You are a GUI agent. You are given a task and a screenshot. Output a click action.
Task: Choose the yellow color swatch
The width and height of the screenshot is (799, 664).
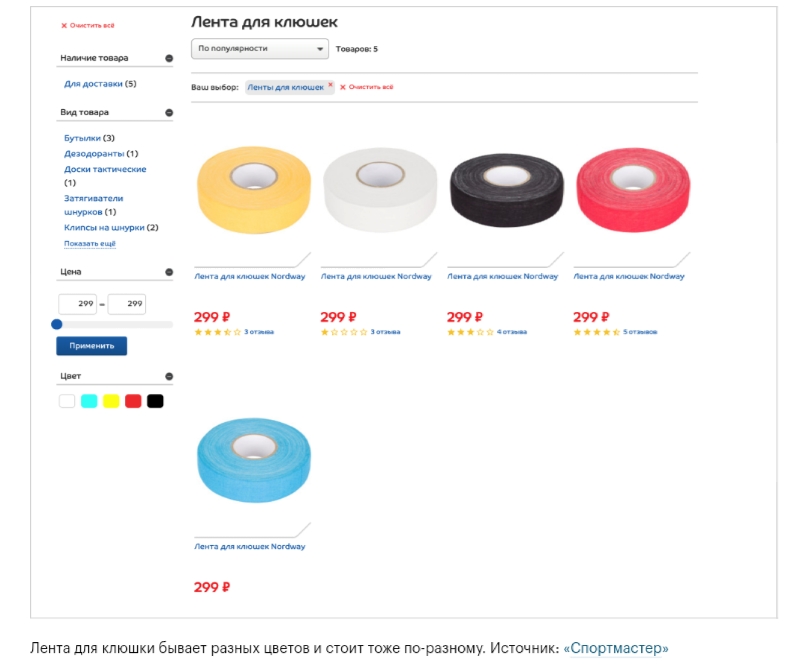[111, 401]
